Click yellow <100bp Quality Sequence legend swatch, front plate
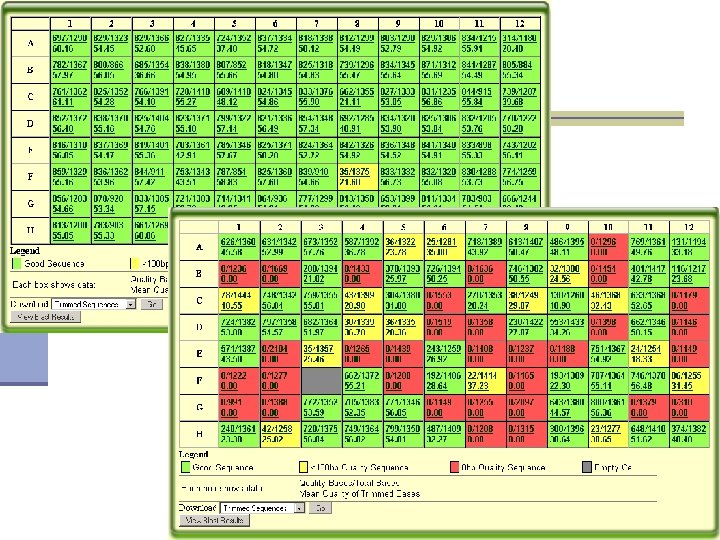This screenshot has width=720, height=540. pyautogui.click(x=304, y=467)
